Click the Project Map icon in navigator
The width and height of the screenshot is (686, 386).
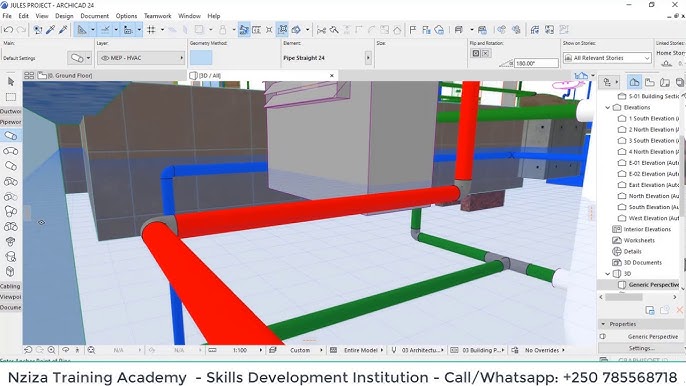click(634, 82)
